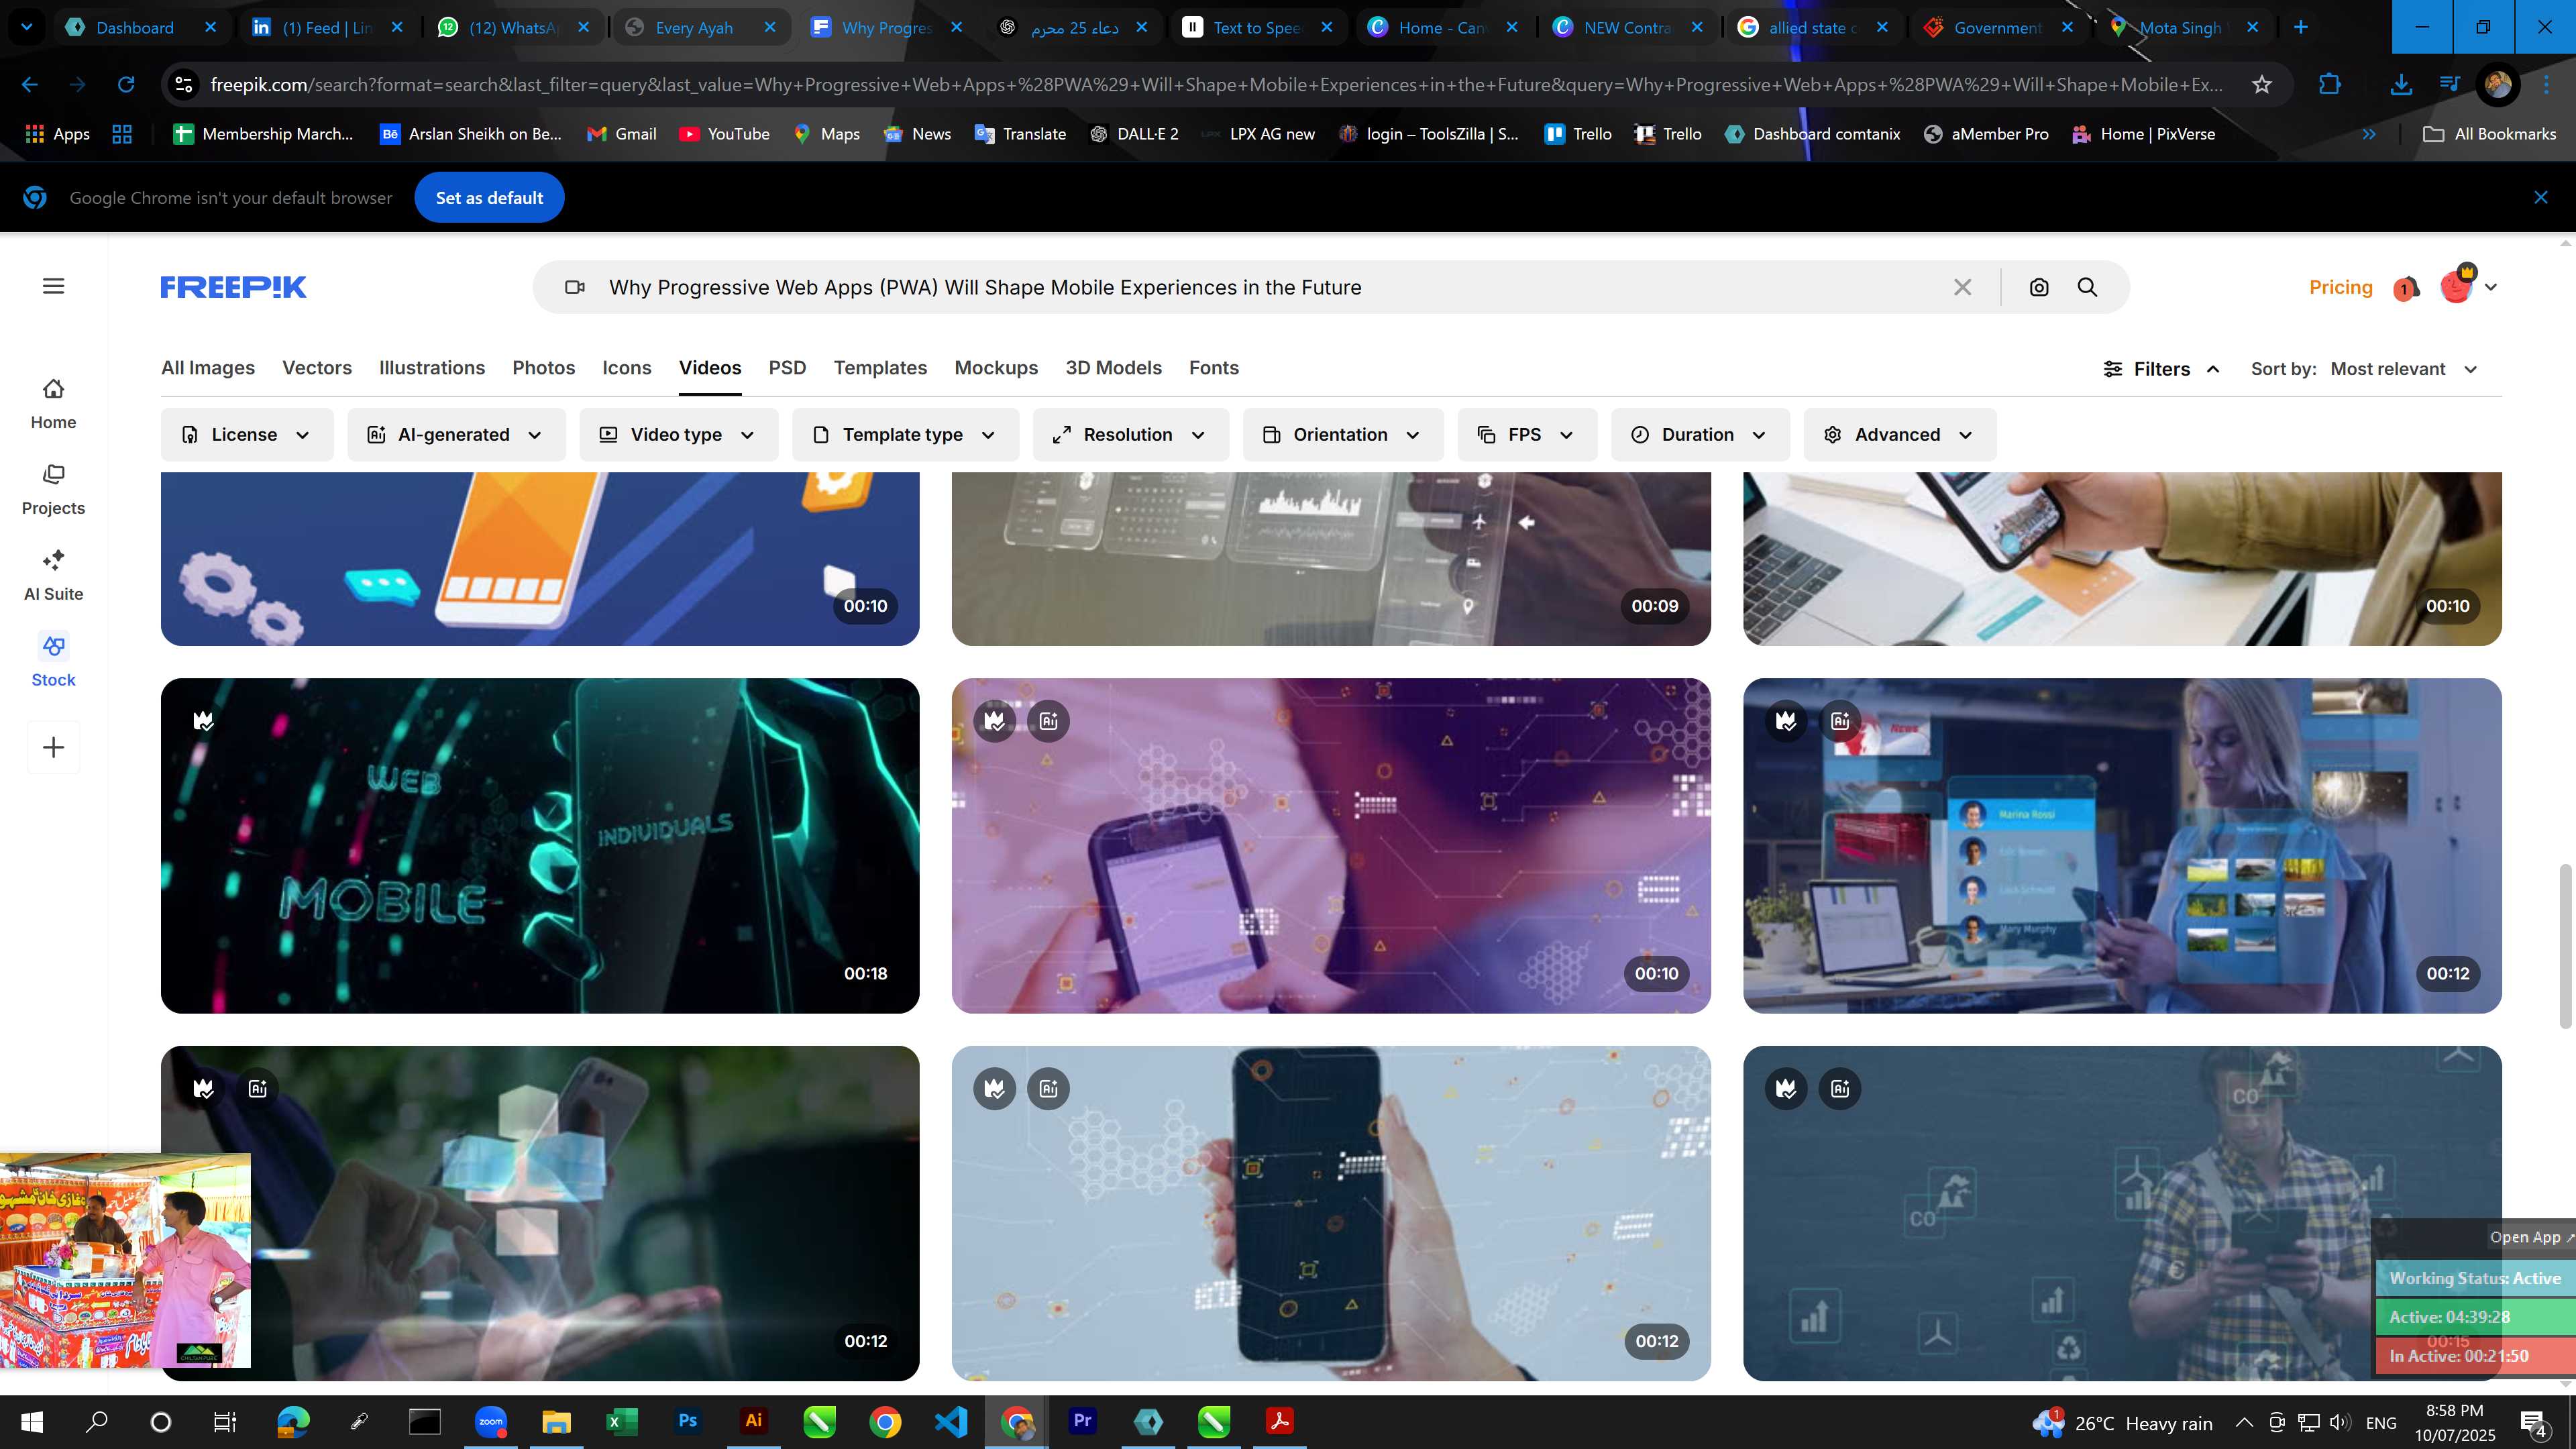Viewport: 2576px width, 1449px height.
Task: Click Set as default button
Action: pos(489,198)
